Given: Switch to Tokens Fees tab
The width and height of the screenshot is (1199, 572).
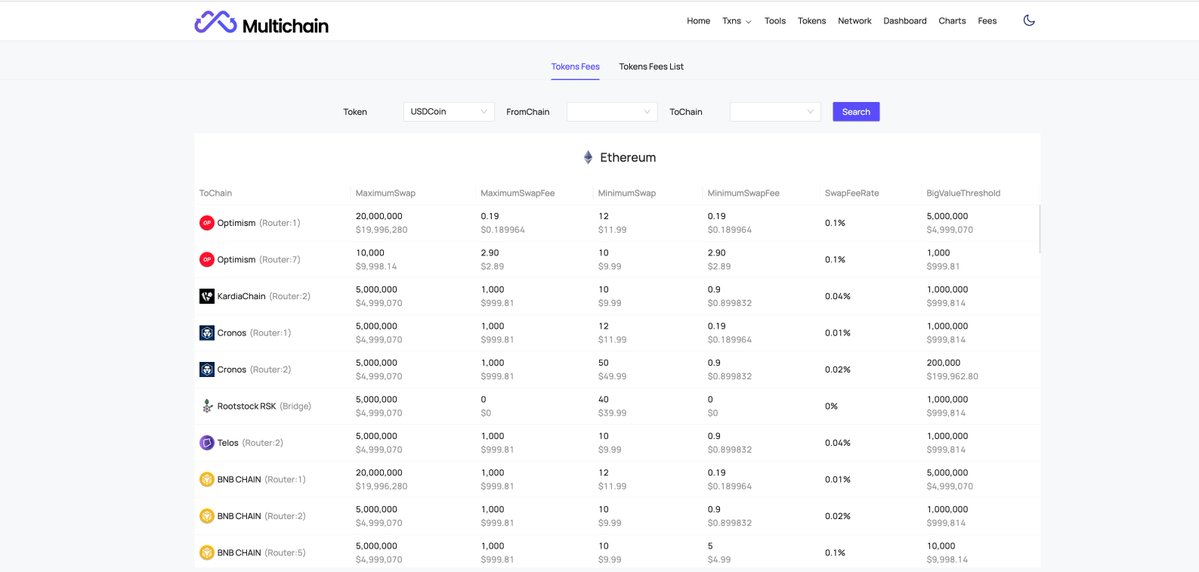Looking at the screenshot, I should pyautogui.click(x=575, y=67).
